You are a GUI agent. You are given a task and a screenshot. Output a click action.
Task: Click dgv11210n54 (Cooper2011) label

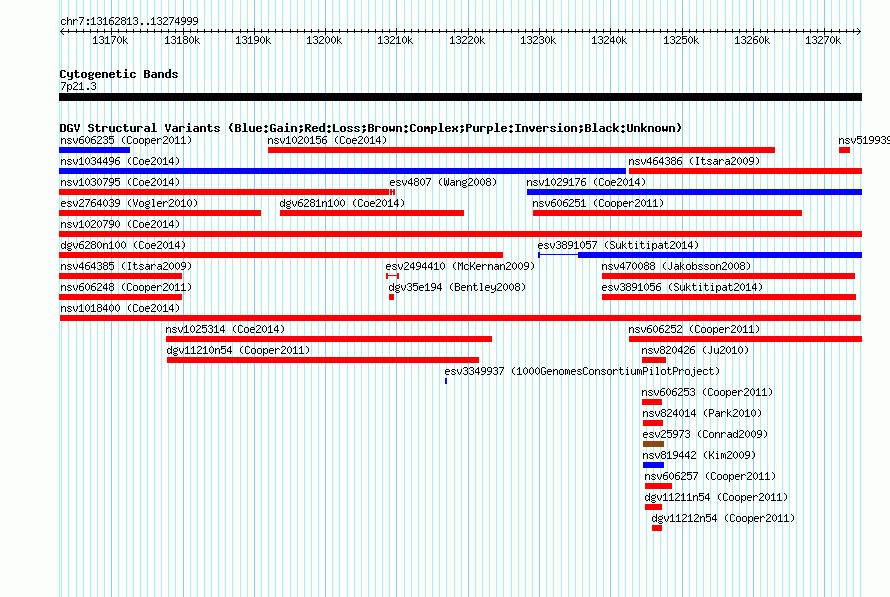(x=238, y=350)
